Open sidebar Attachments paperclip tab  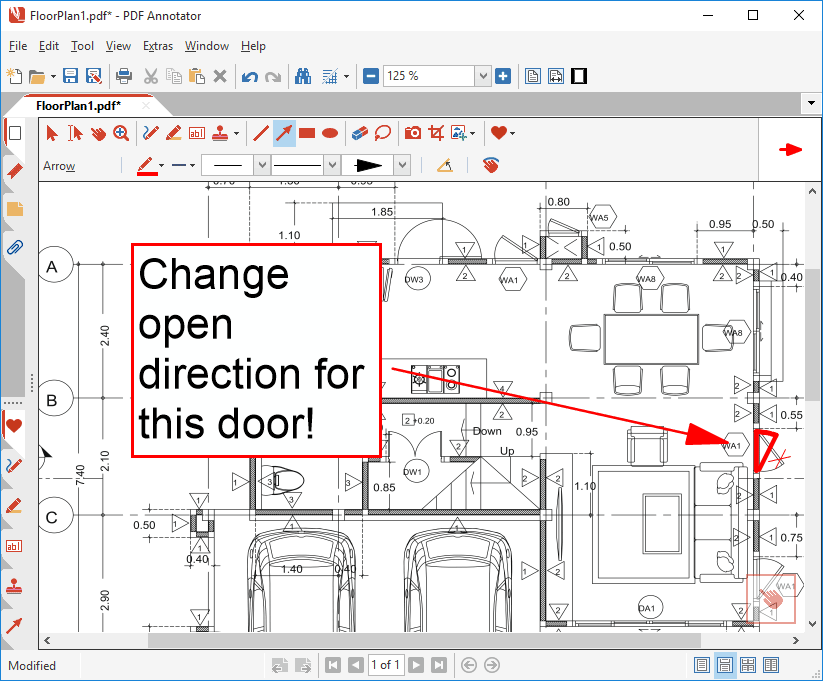(x=15, y=246)
